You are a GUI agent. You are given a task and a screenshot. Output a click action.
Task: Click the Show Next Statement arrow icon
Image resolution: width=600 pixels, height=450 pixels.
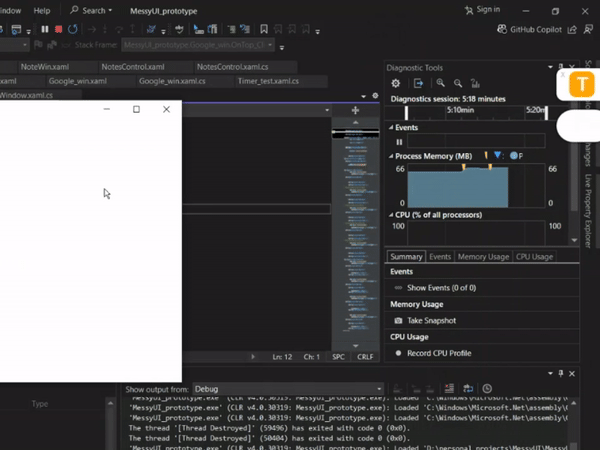(91, 29)
